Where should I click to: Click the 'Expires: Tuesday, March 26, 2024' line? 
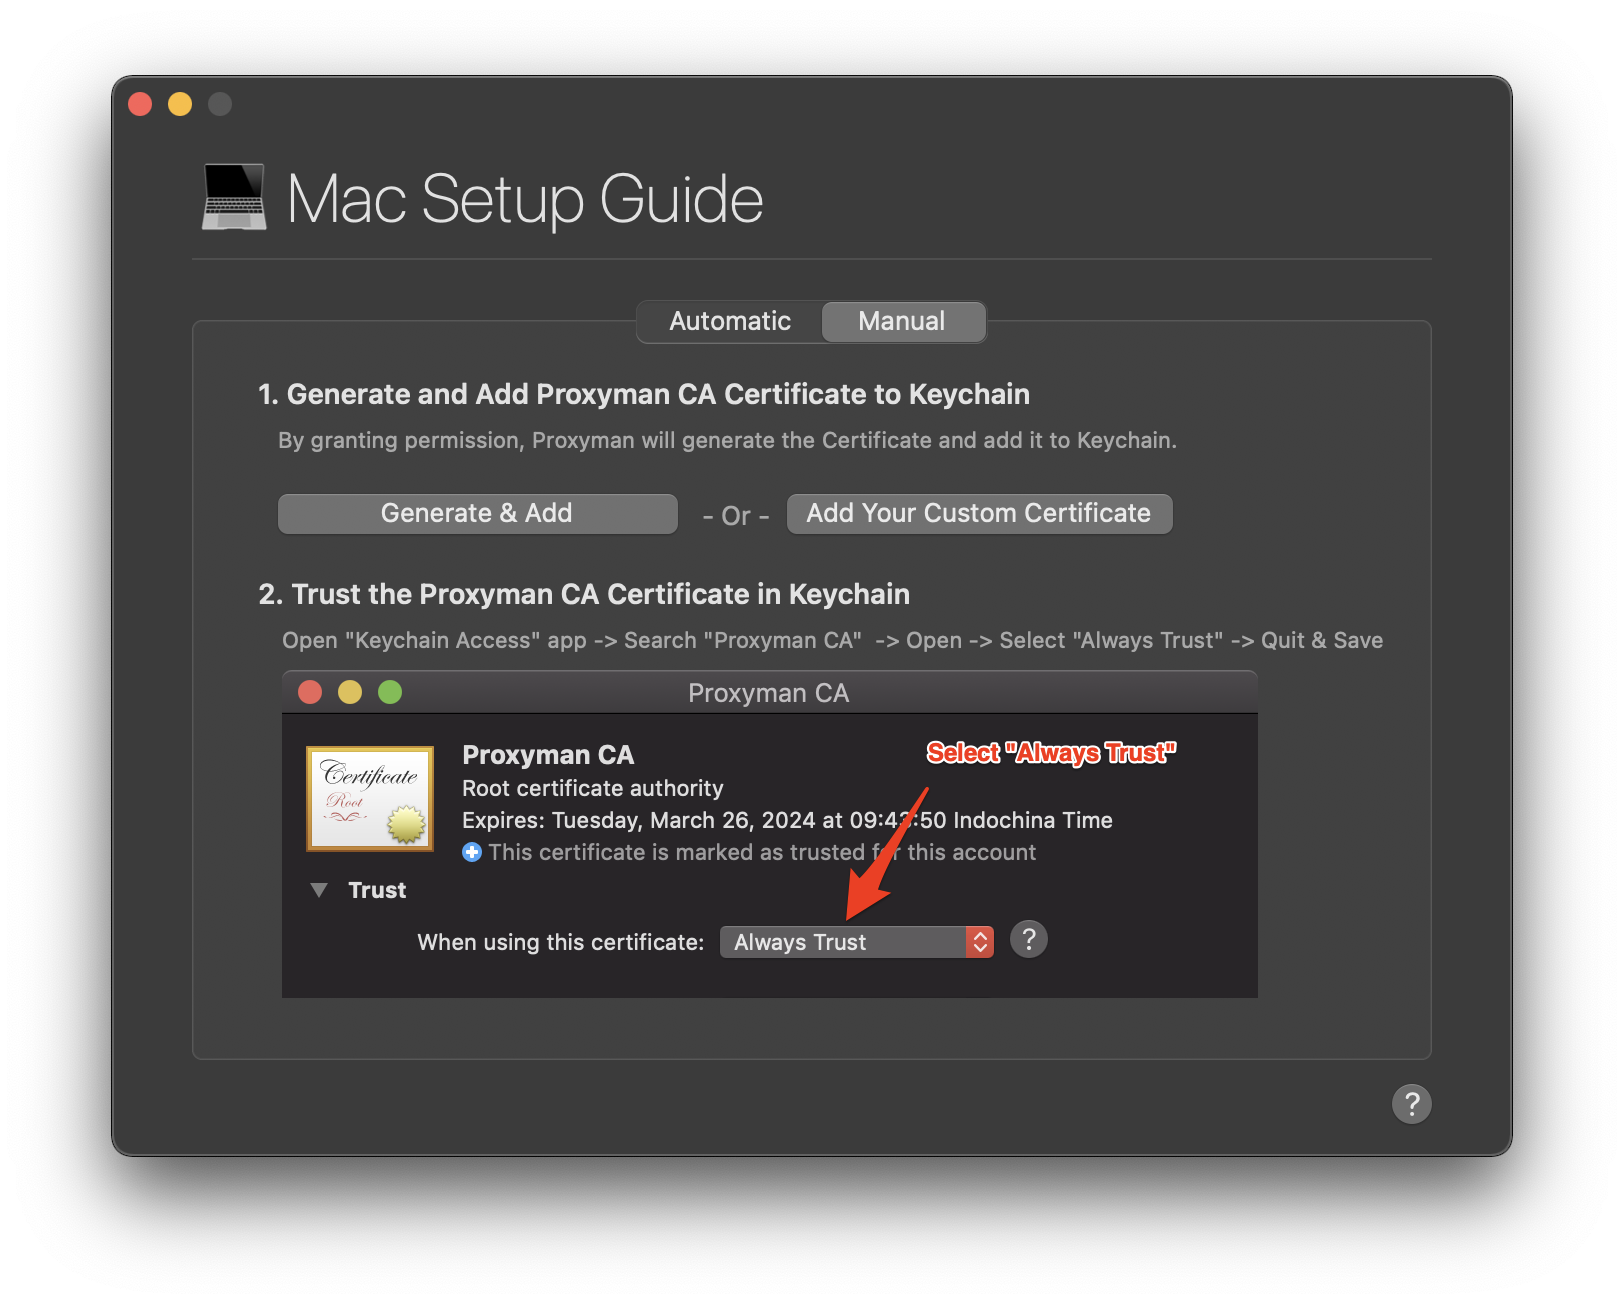pos(787,820)
